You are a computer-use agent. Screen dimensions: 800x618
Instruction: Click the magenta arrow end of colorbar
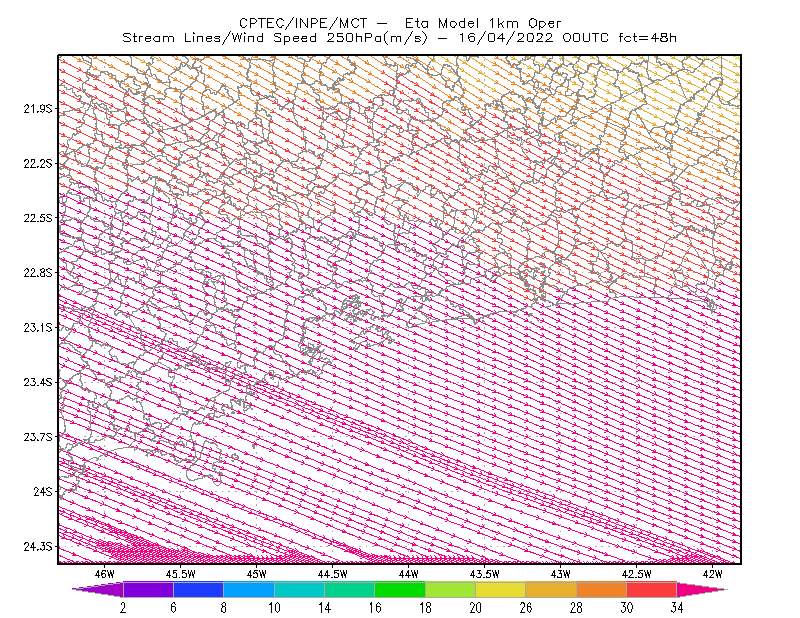[x=702, y=589]
